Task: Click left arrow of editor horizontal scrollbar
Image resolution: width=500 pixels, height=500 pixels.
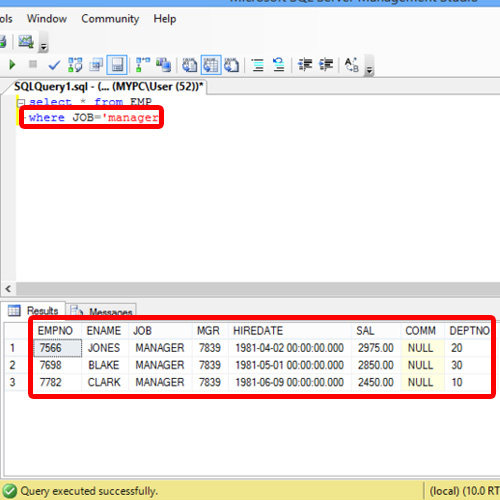Action: point(8,289)
